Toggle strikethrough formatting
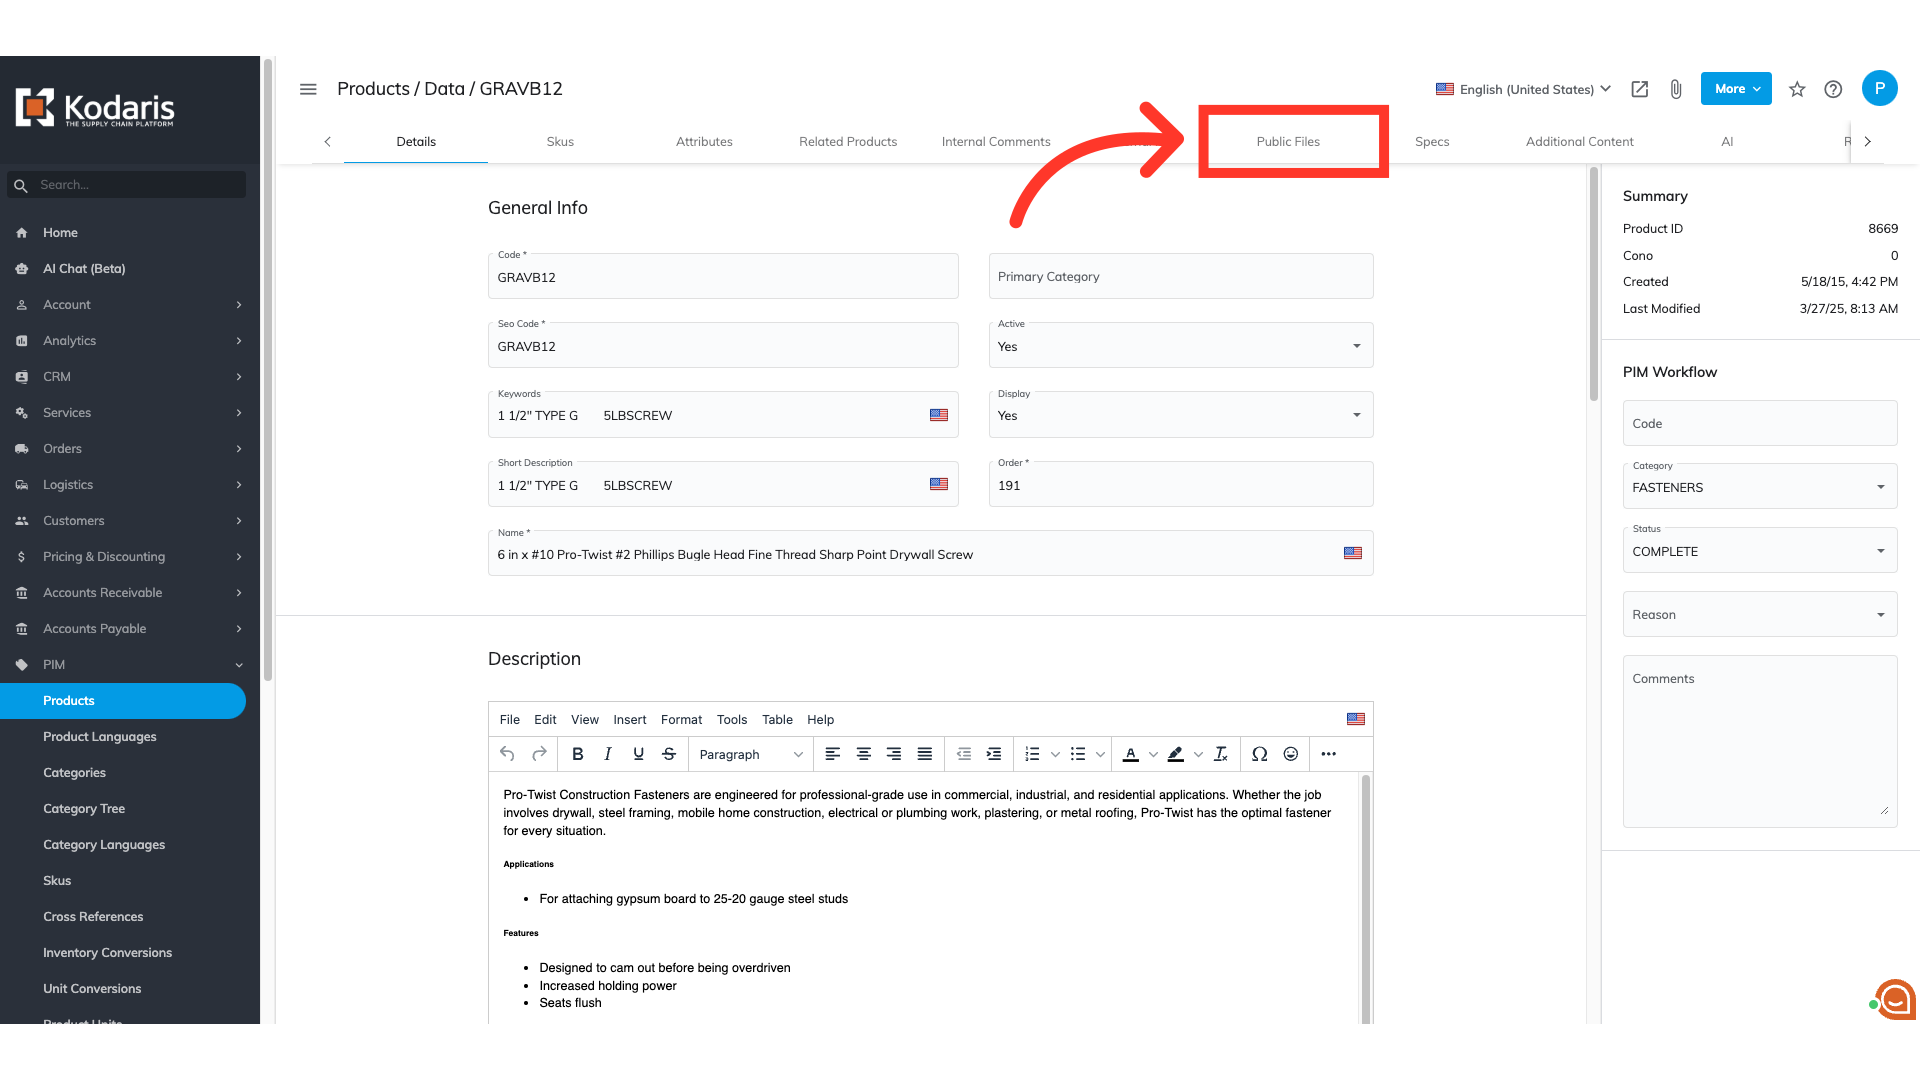The width and height of the screenshot is (1920, 1080). pyautogui.click(x=669, y=754)
